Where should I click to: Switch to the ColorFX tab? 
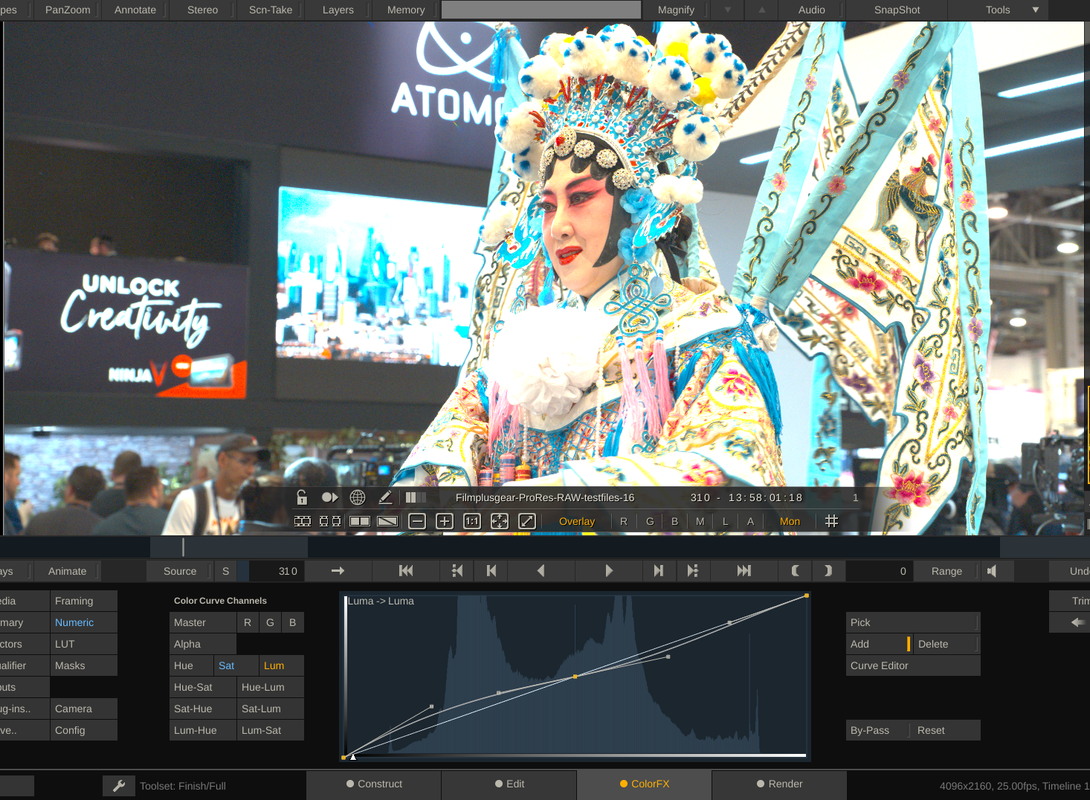coord(644,784)
